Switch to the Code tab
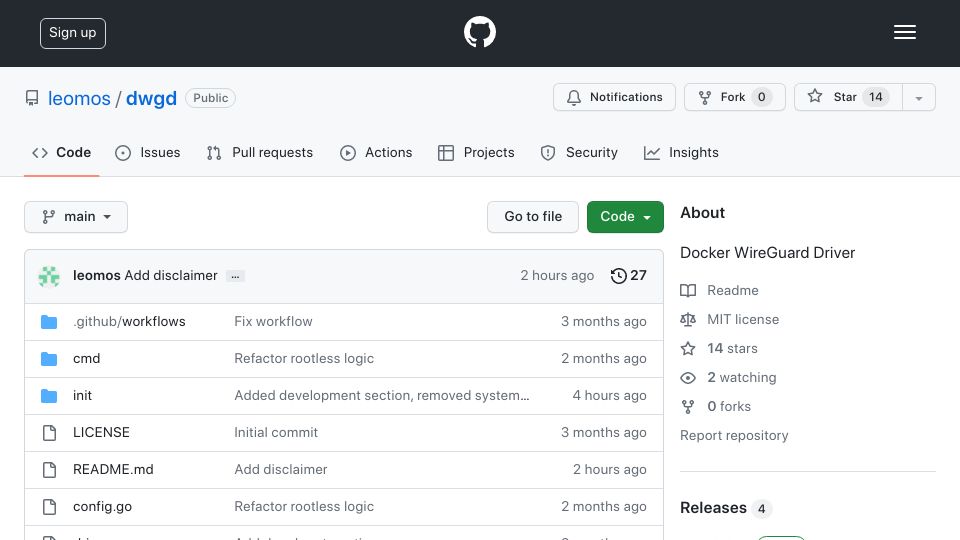The width and height of the screenshot is (960, 540). point(61,152)
